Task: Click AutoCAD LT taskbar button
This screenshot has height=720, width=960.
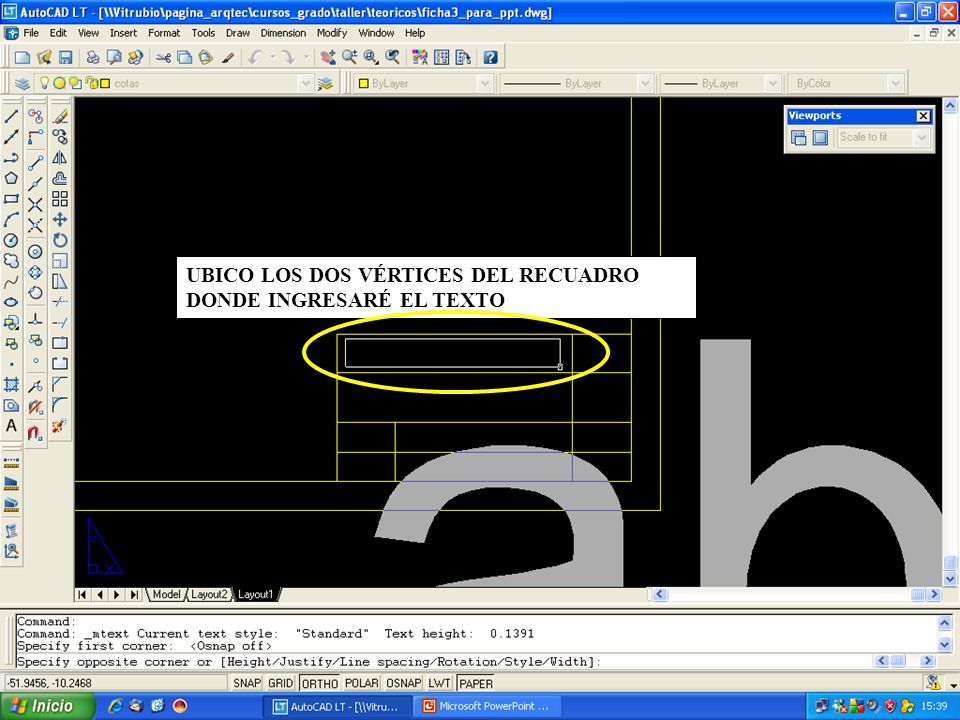Action: click(x=337, y=706)
